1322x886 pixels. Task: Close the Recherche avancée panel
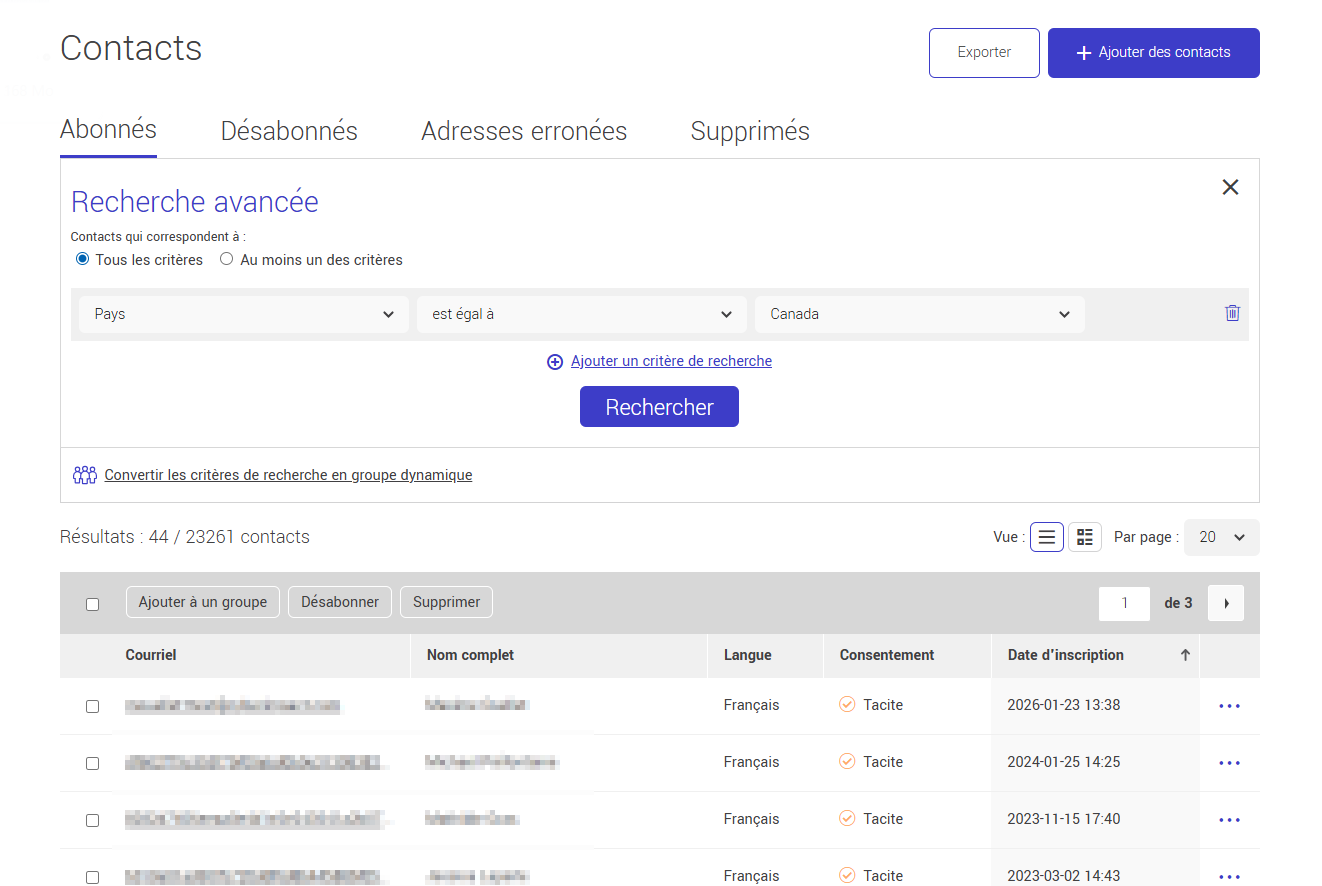point(1230,187)
